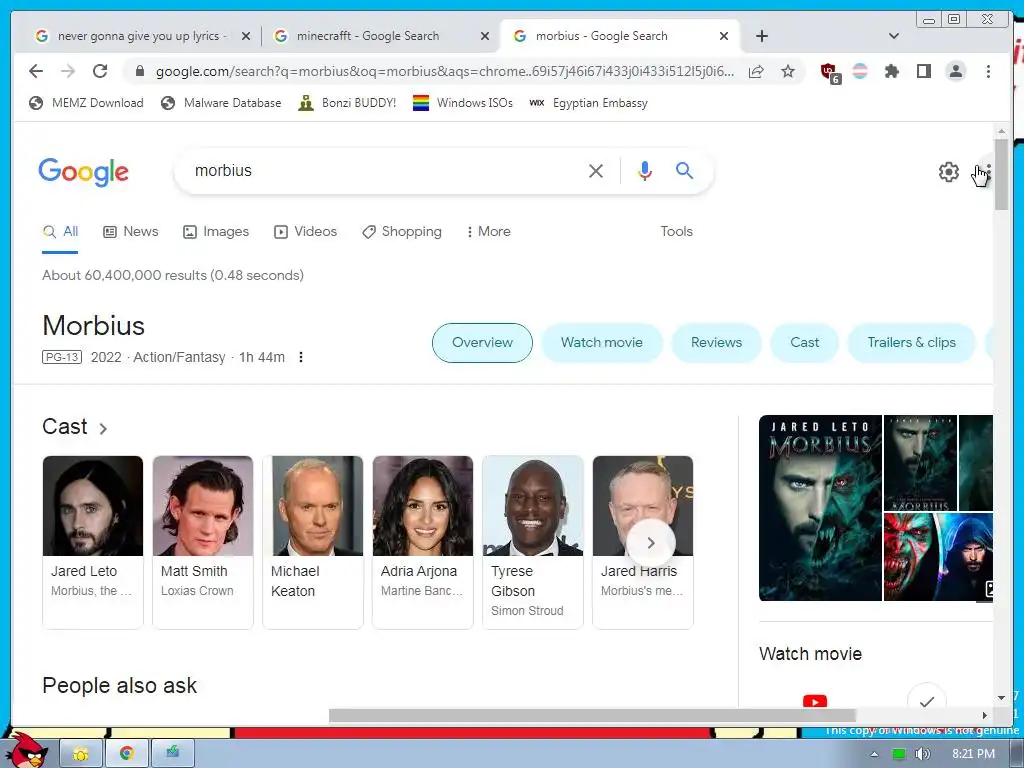Show hidden system tray icons arrow
1024x768 pixels.
coord(874,754)
